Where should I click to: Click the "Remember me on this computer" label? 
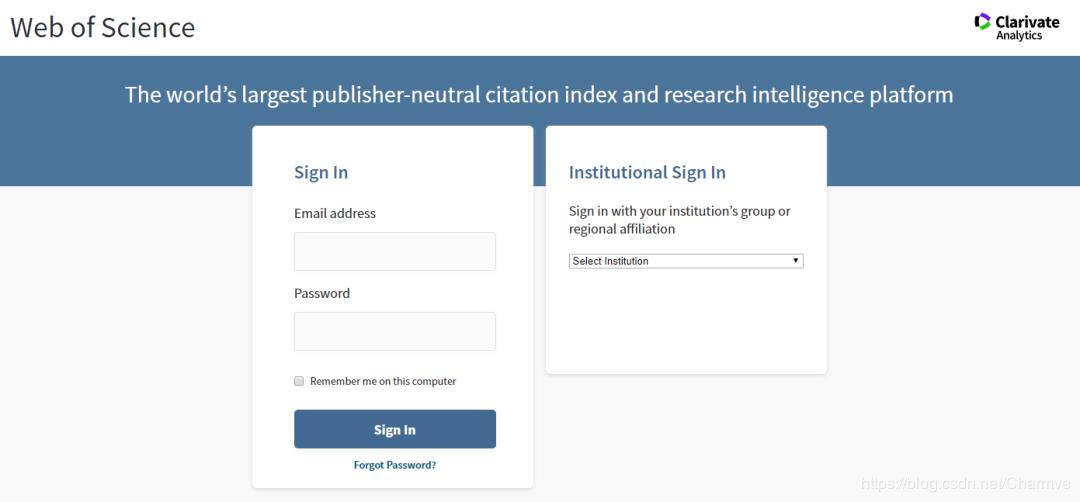[x=383, y=381]
